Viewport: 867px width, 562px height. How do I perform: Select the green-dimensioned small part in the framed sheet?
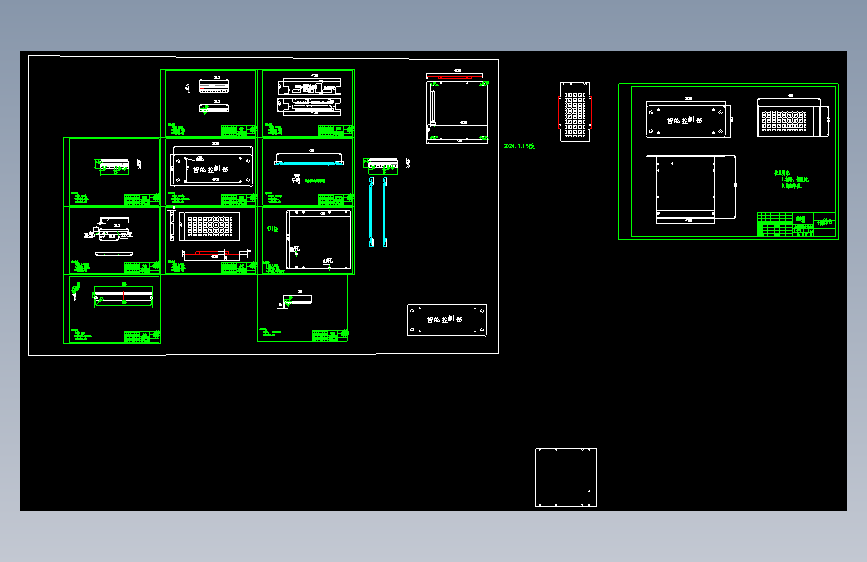coord(112,166)
